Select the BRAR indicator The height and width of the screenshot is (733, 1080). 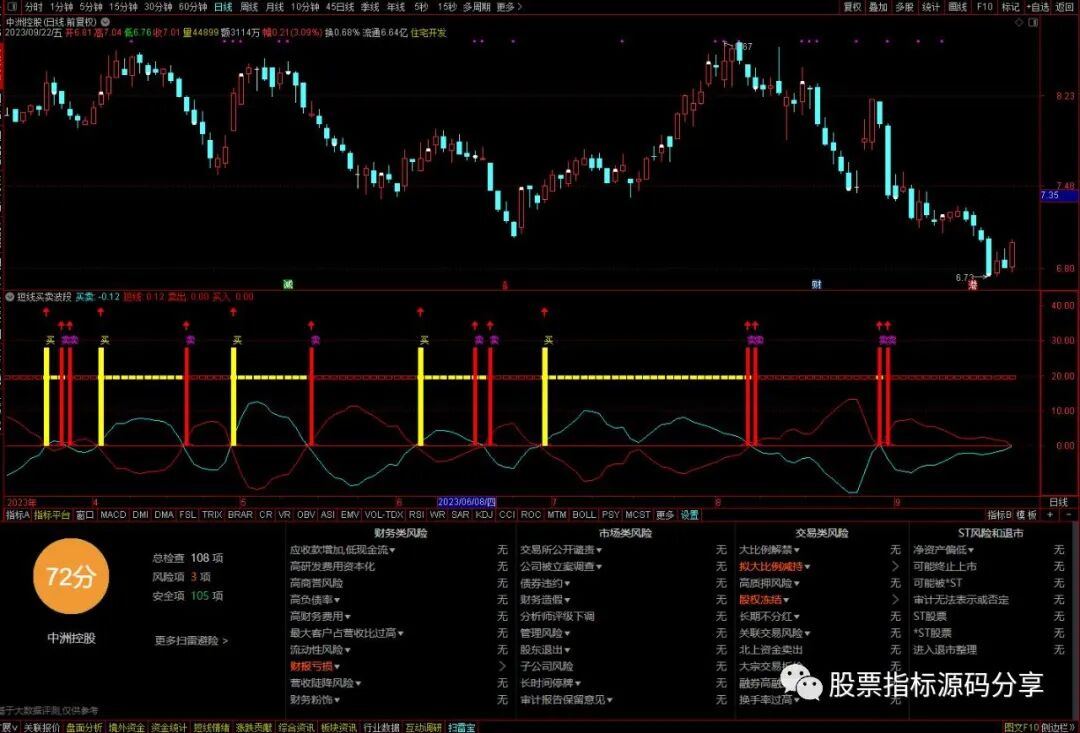tap(240, 515)
